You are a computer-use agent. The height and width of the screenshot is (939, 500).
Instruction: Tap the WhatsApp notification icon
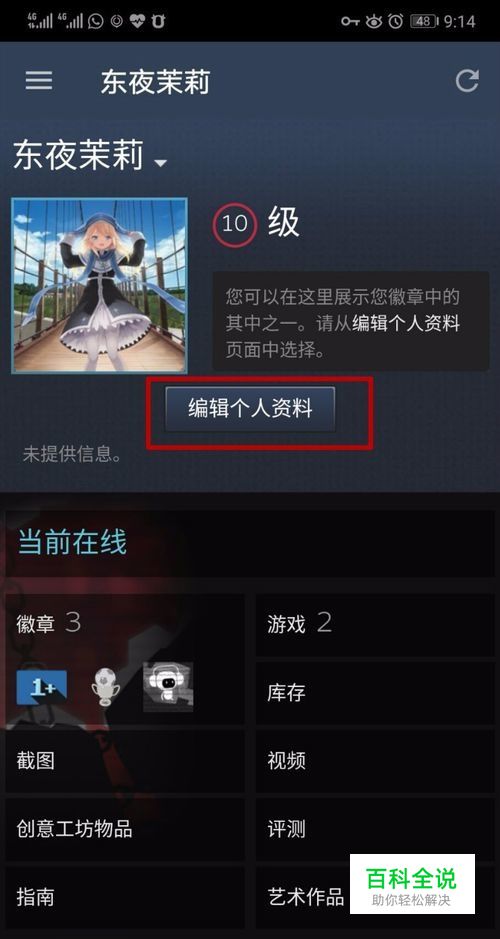(95, 22)
